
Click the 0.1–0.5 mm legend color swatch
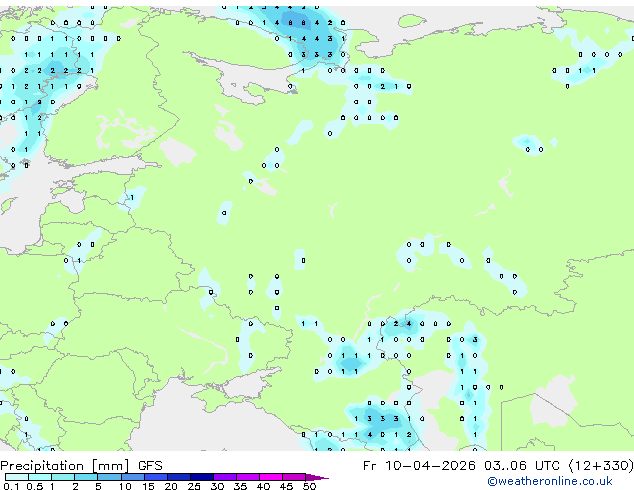[x=17, y=477]
